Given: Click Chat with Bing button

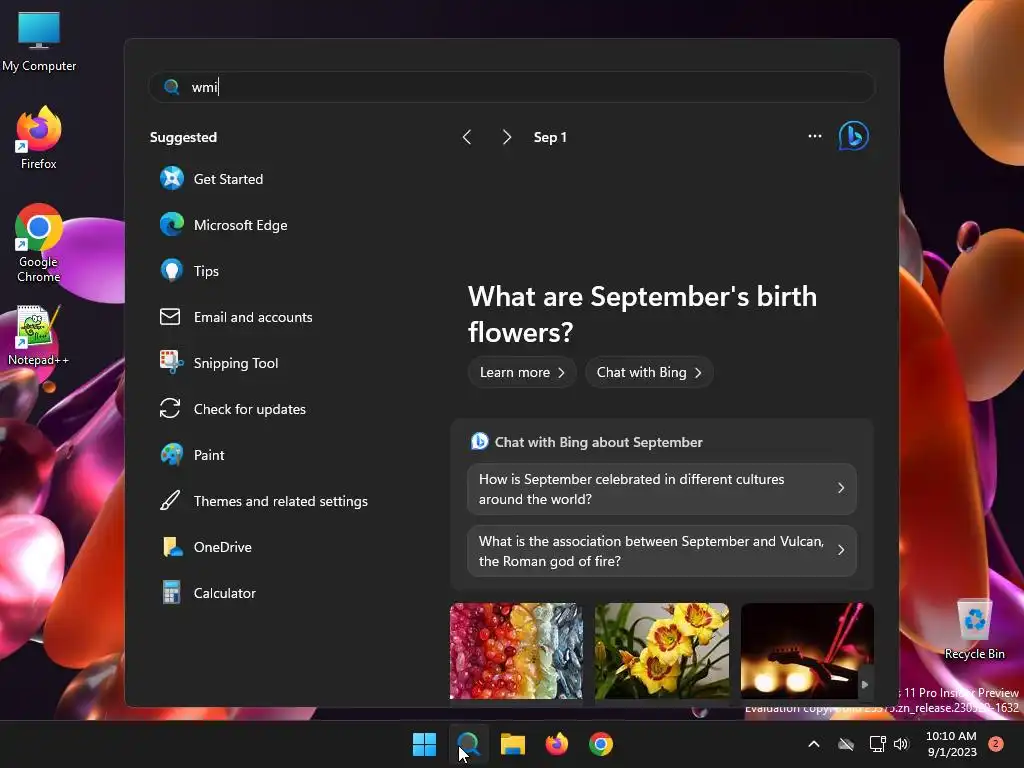Looking at the screenshot, I should tap(648, 372).
